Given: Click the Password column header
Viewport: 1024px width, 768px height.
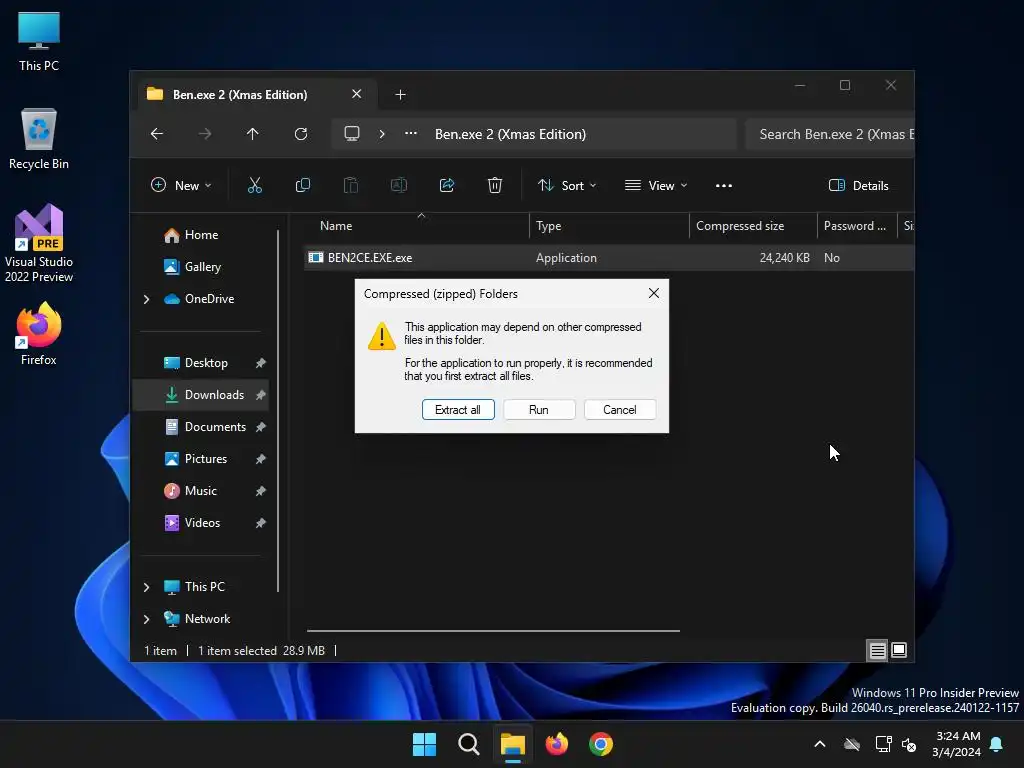Looking at the screenshot, I should tap(857, 226).
